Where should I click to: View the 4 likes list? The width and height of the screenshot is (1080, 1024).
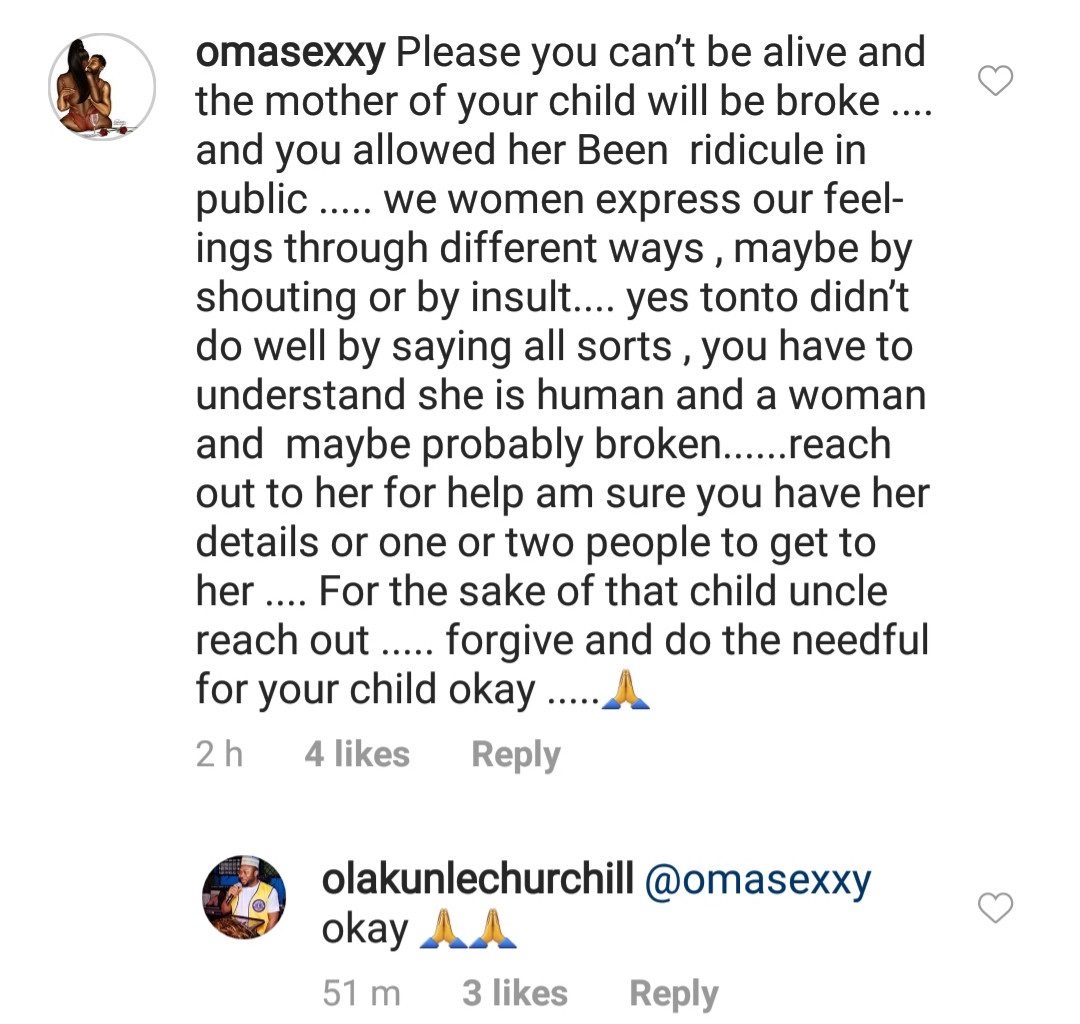point(357,754)
